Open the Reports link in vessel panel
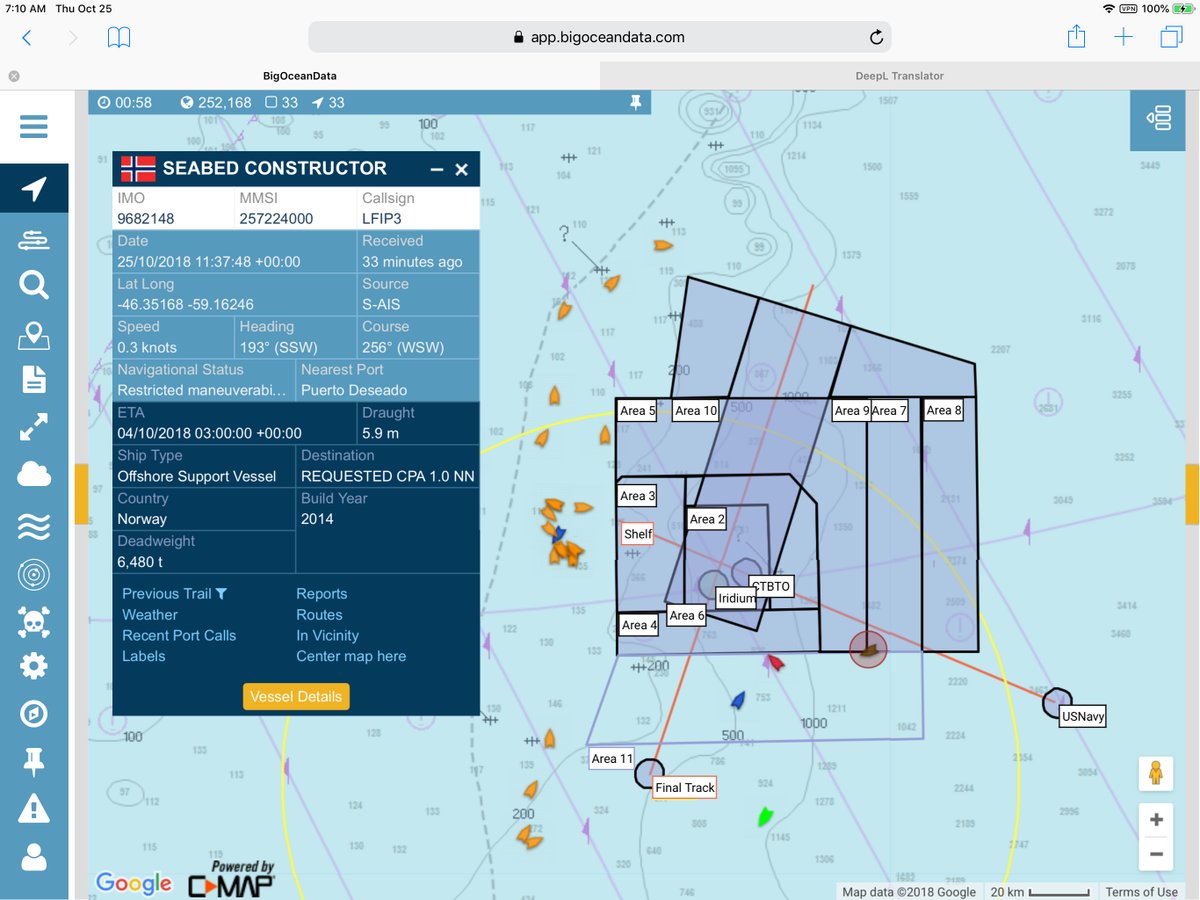This screenshot has width=1200, height=900. (x=322, y=594)
